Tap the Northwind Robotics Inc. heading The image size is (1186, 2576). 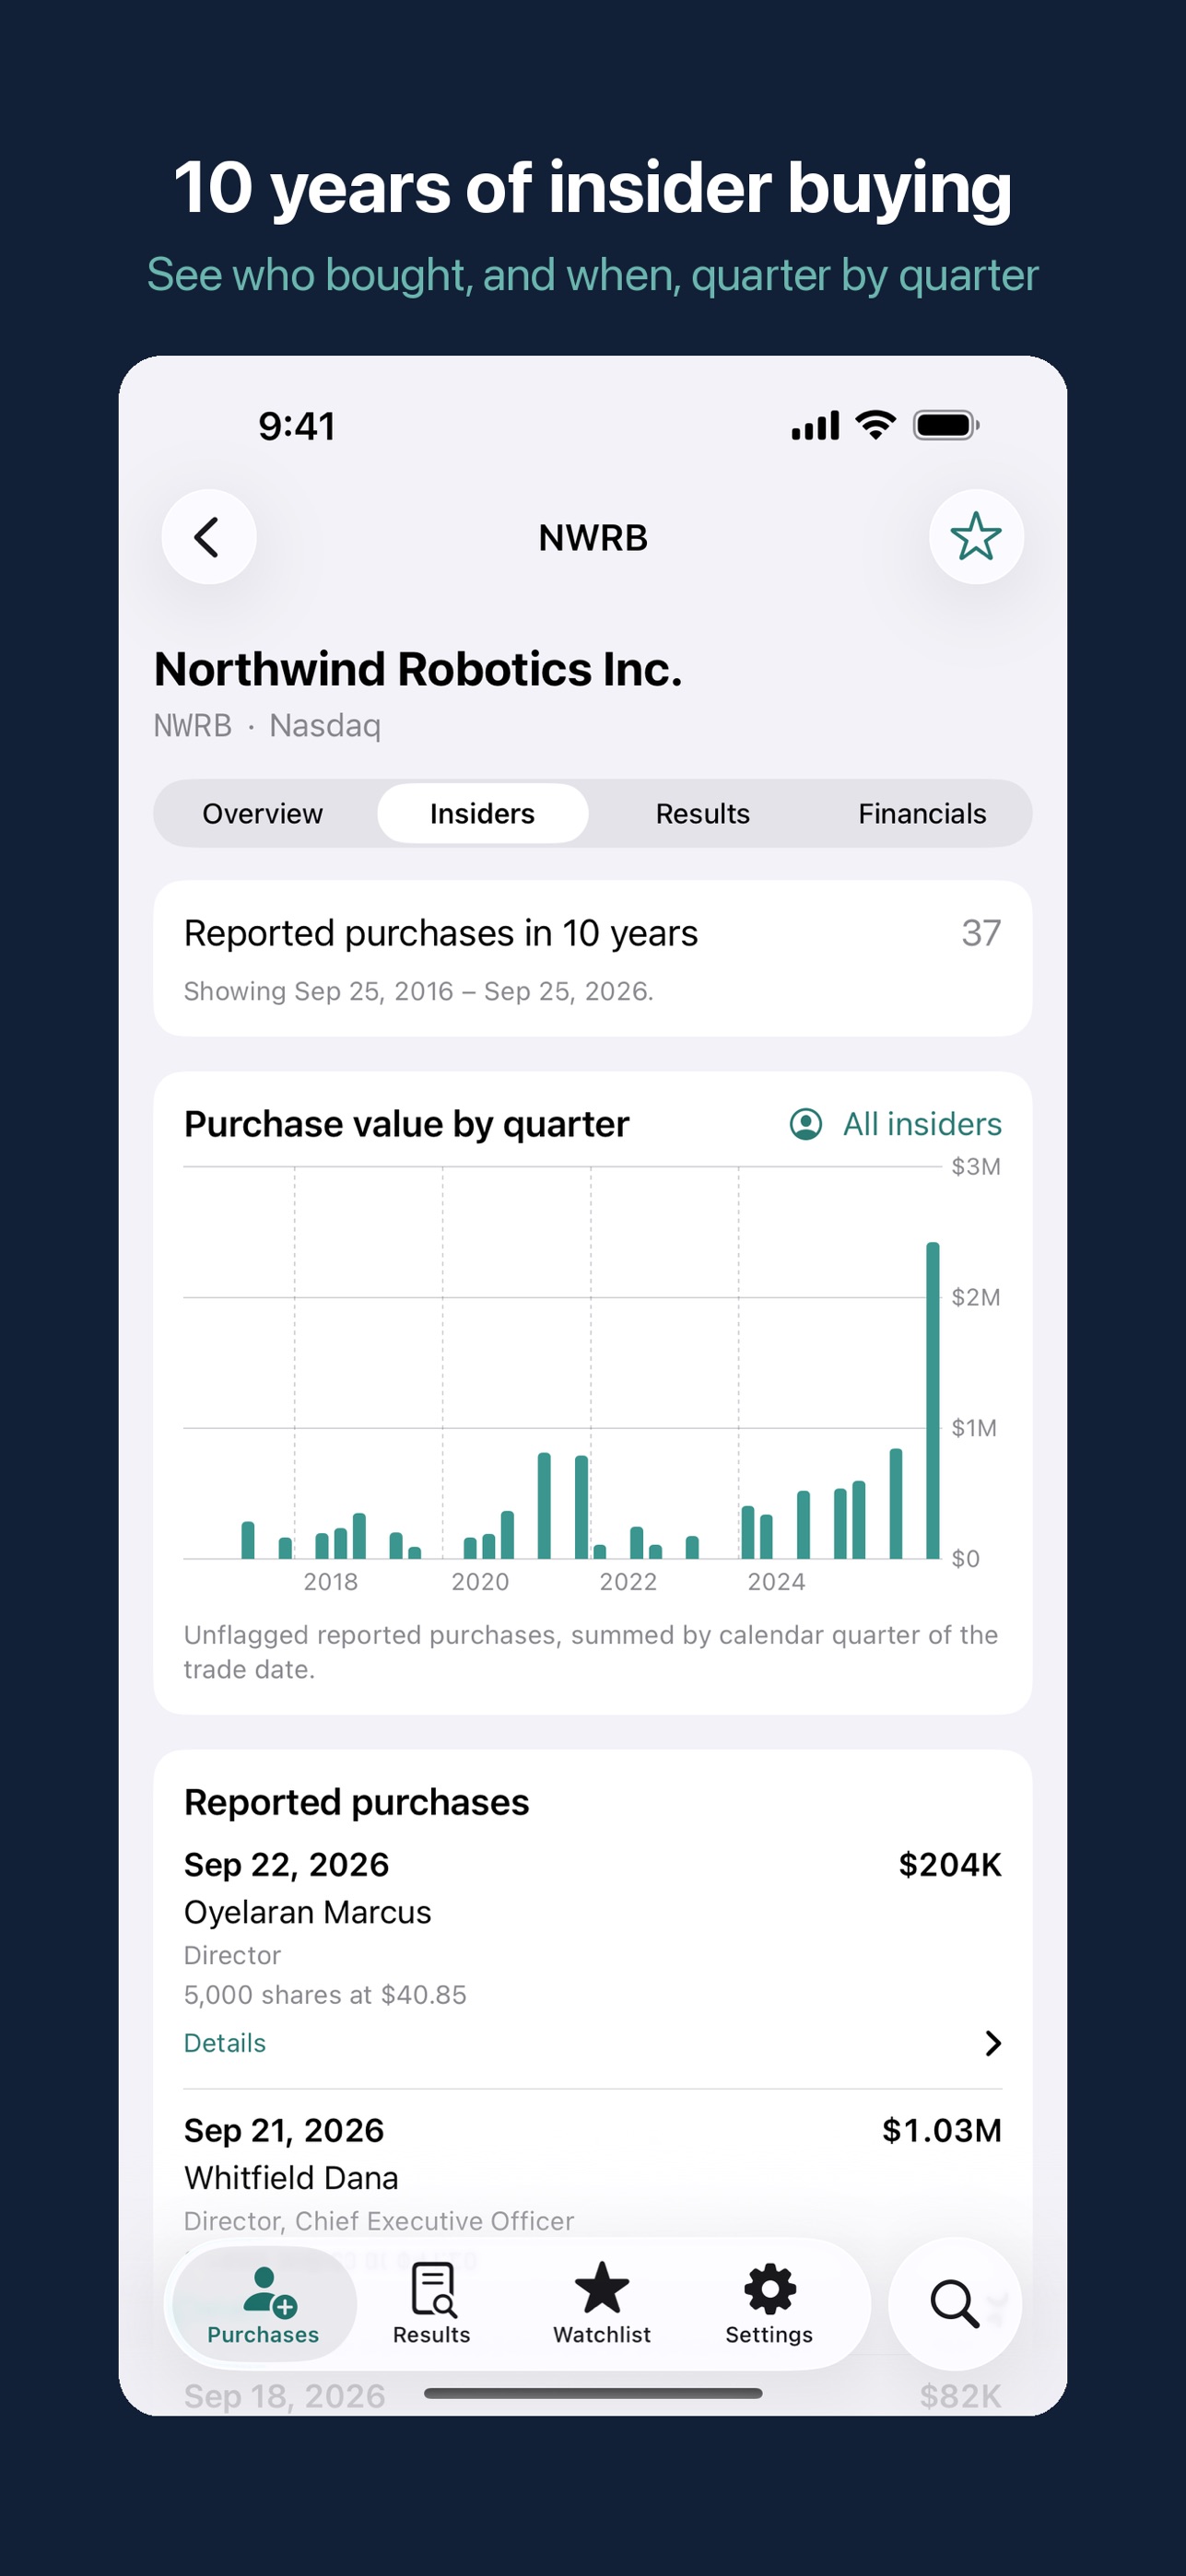point(418,669)
